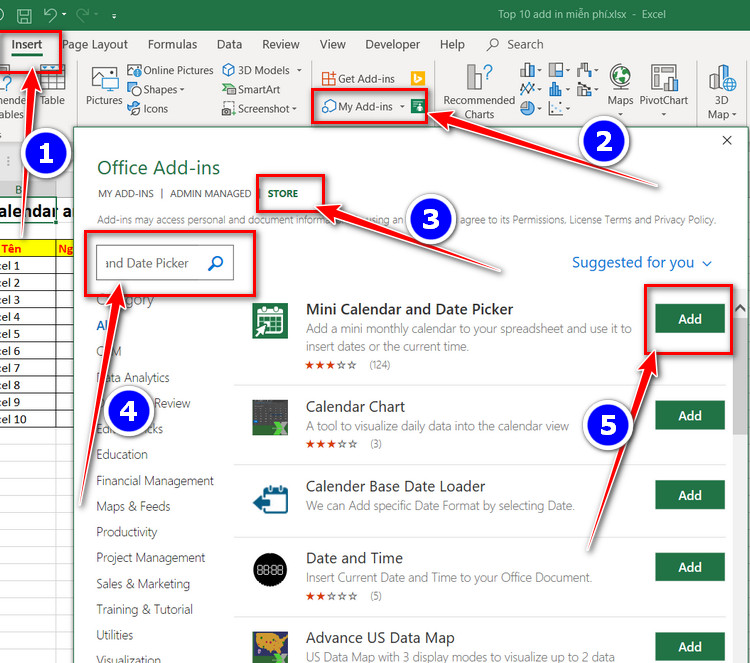Click the ribbon Search box
The image size is (750, 663).
coord(515,44)
